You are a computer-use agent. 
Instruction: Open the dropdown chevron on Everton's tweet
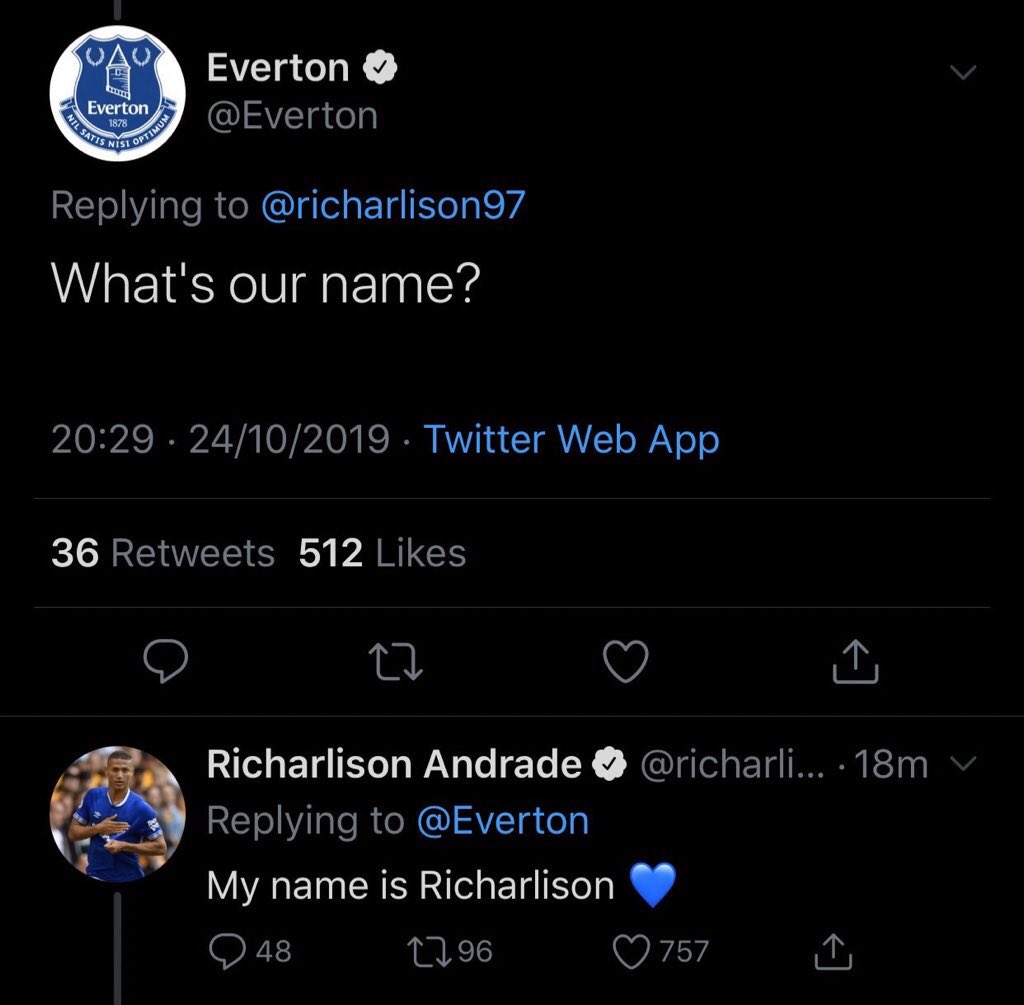point(962,73)
